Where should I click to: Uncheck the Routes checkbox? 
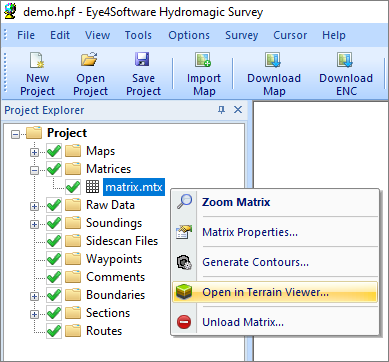pos(54,331)
